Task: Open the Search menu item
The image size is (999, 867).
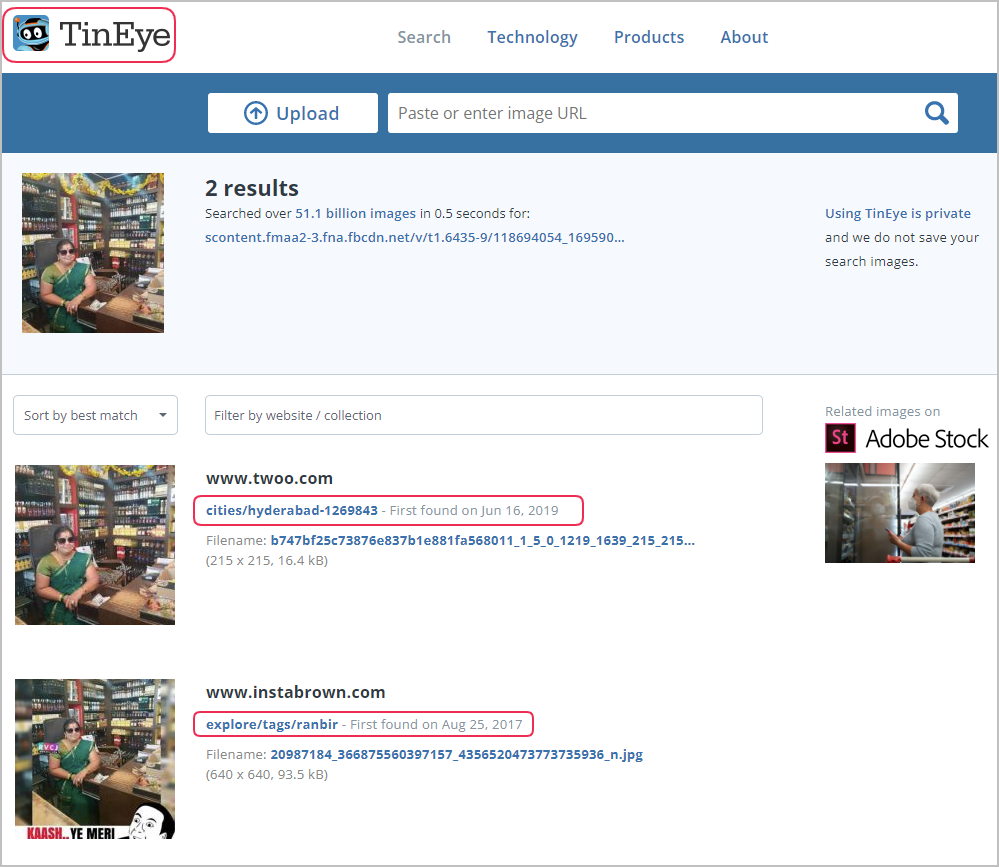Action: pos(424,37)
